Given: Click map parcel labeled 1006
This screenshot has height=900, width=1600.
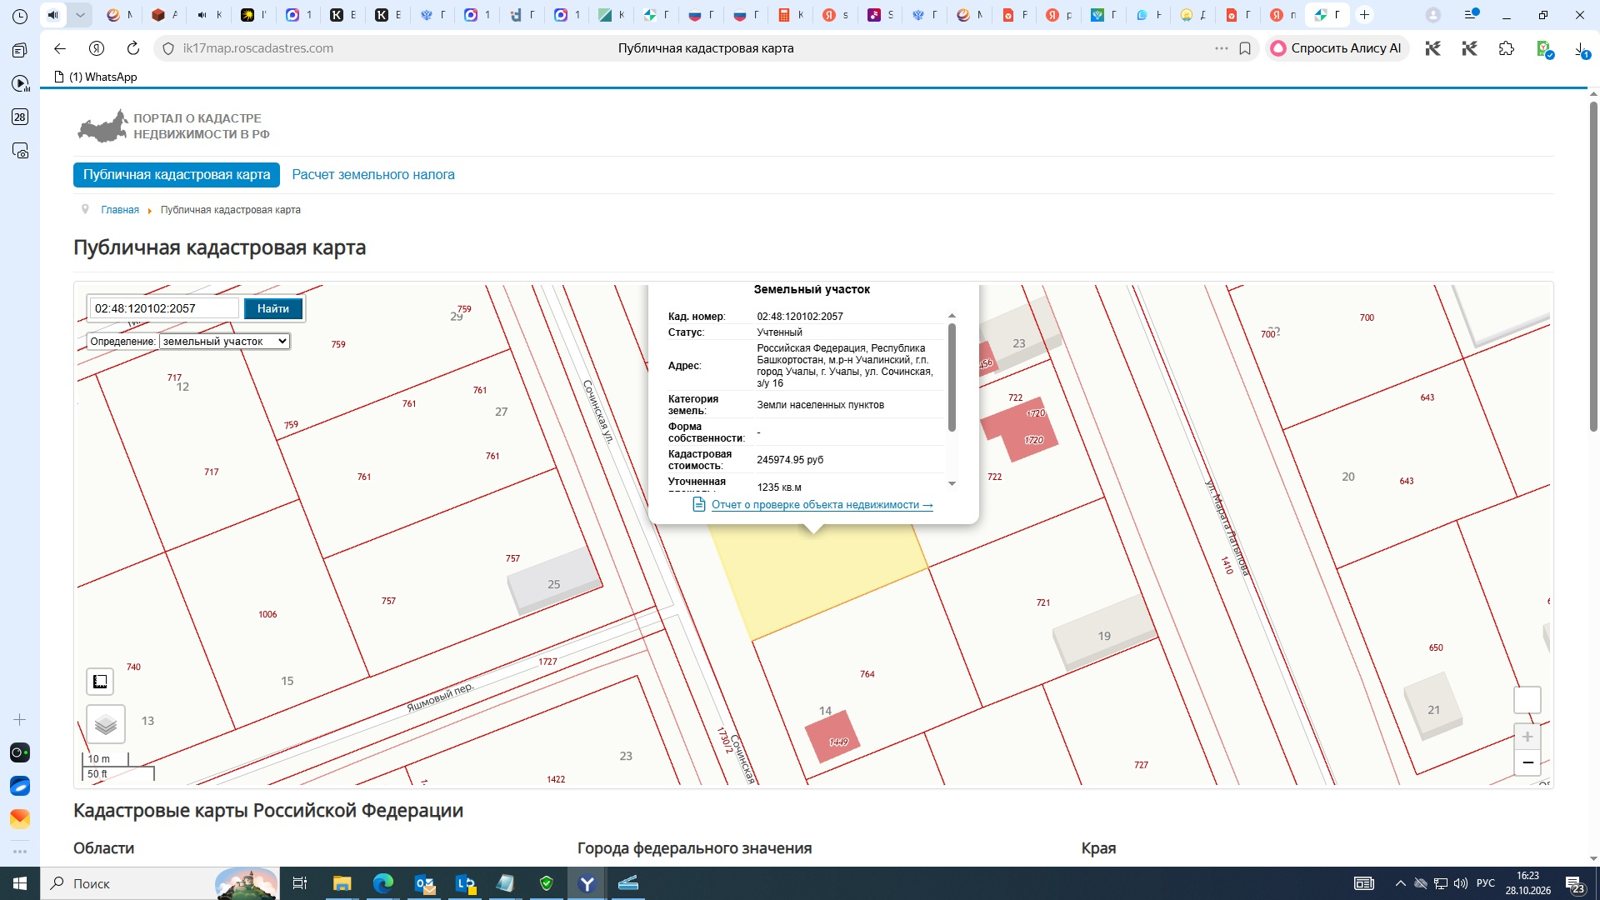Looking at the screenshot, I should [267, 614].
